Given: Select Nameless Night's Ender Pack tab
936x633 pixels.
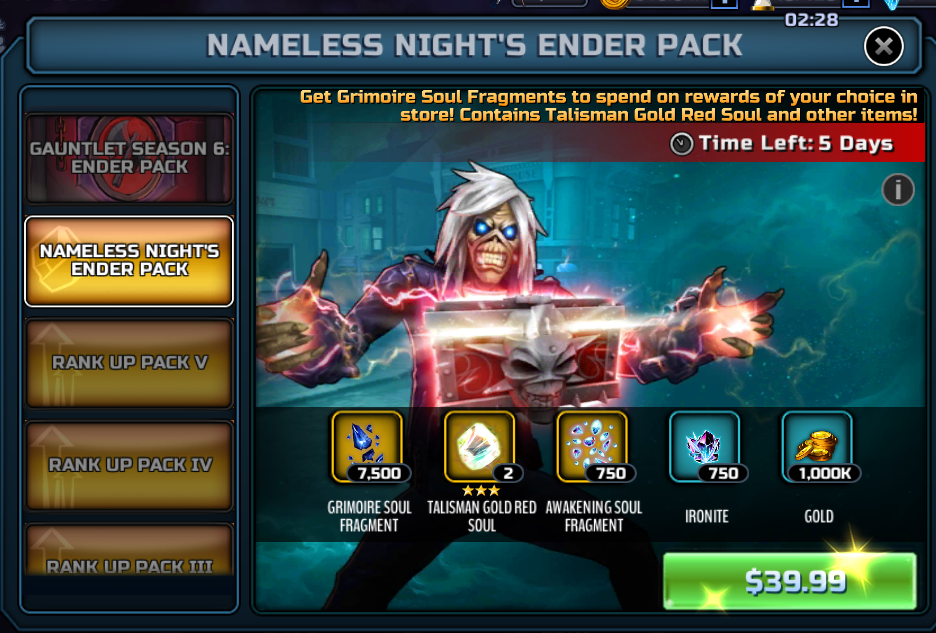Looking at the screenshot, I should pos(129,261).
